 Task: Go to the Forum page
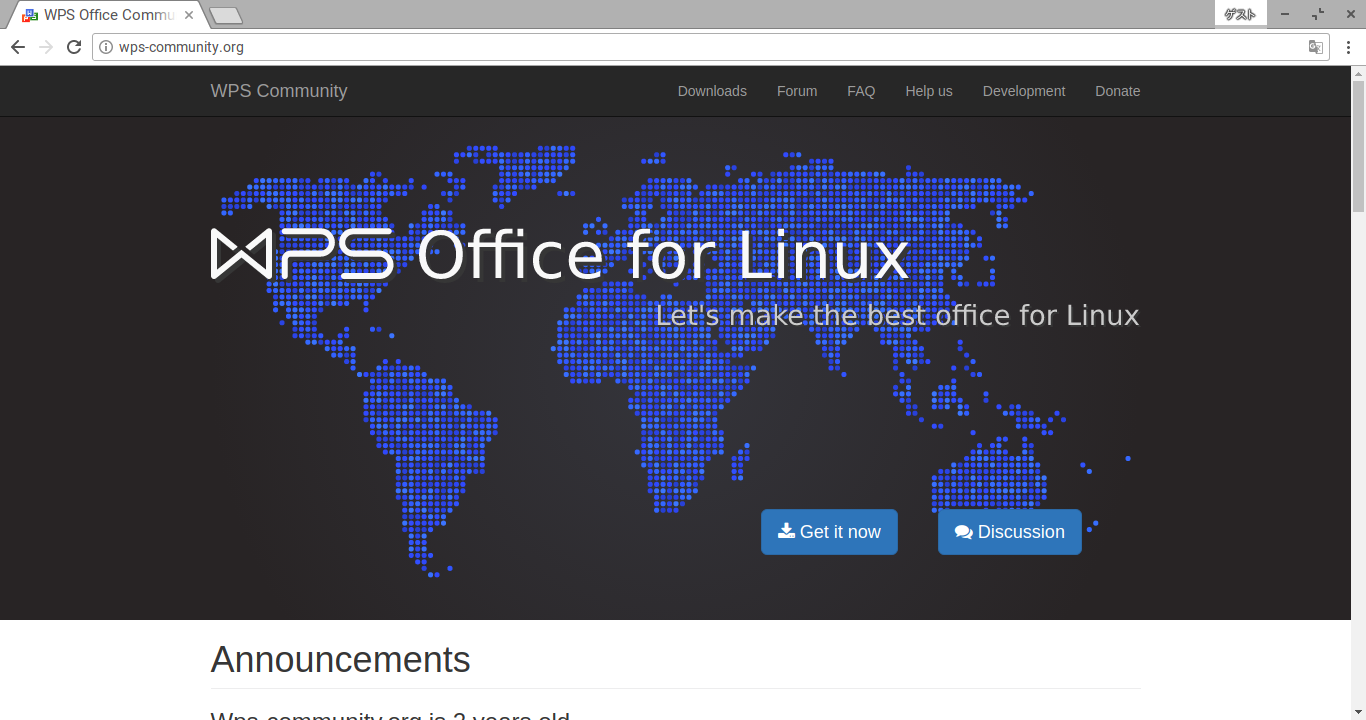[797, 91]
